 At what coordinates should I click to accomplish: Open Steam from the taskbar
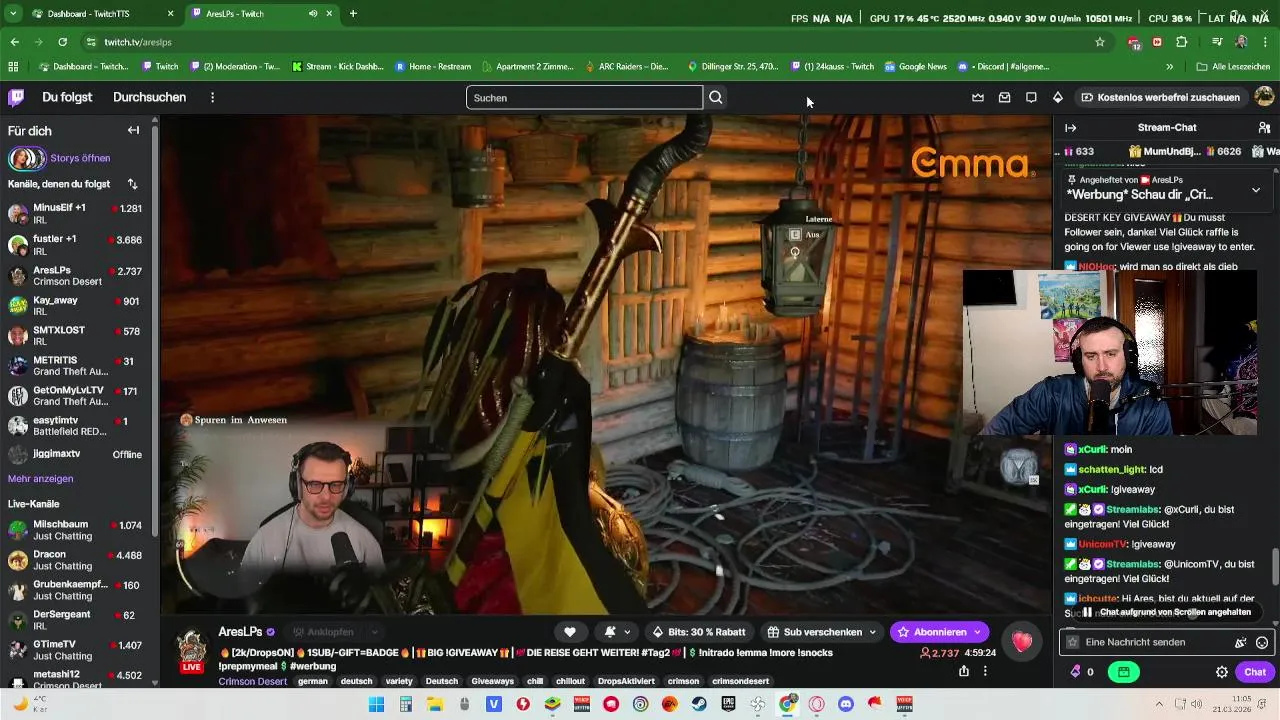click(x=699, y=704)
